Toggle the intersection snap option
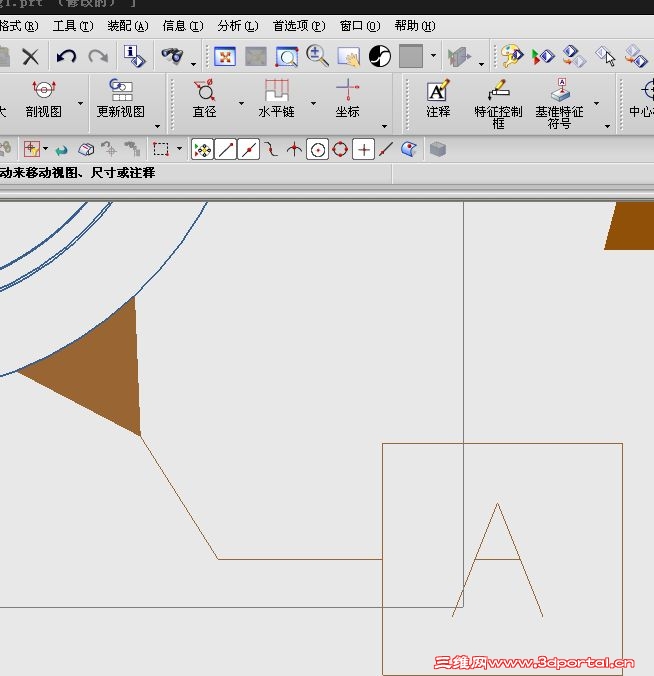The height and width of the screenshot is (676, 654). [x=294, y=150]
